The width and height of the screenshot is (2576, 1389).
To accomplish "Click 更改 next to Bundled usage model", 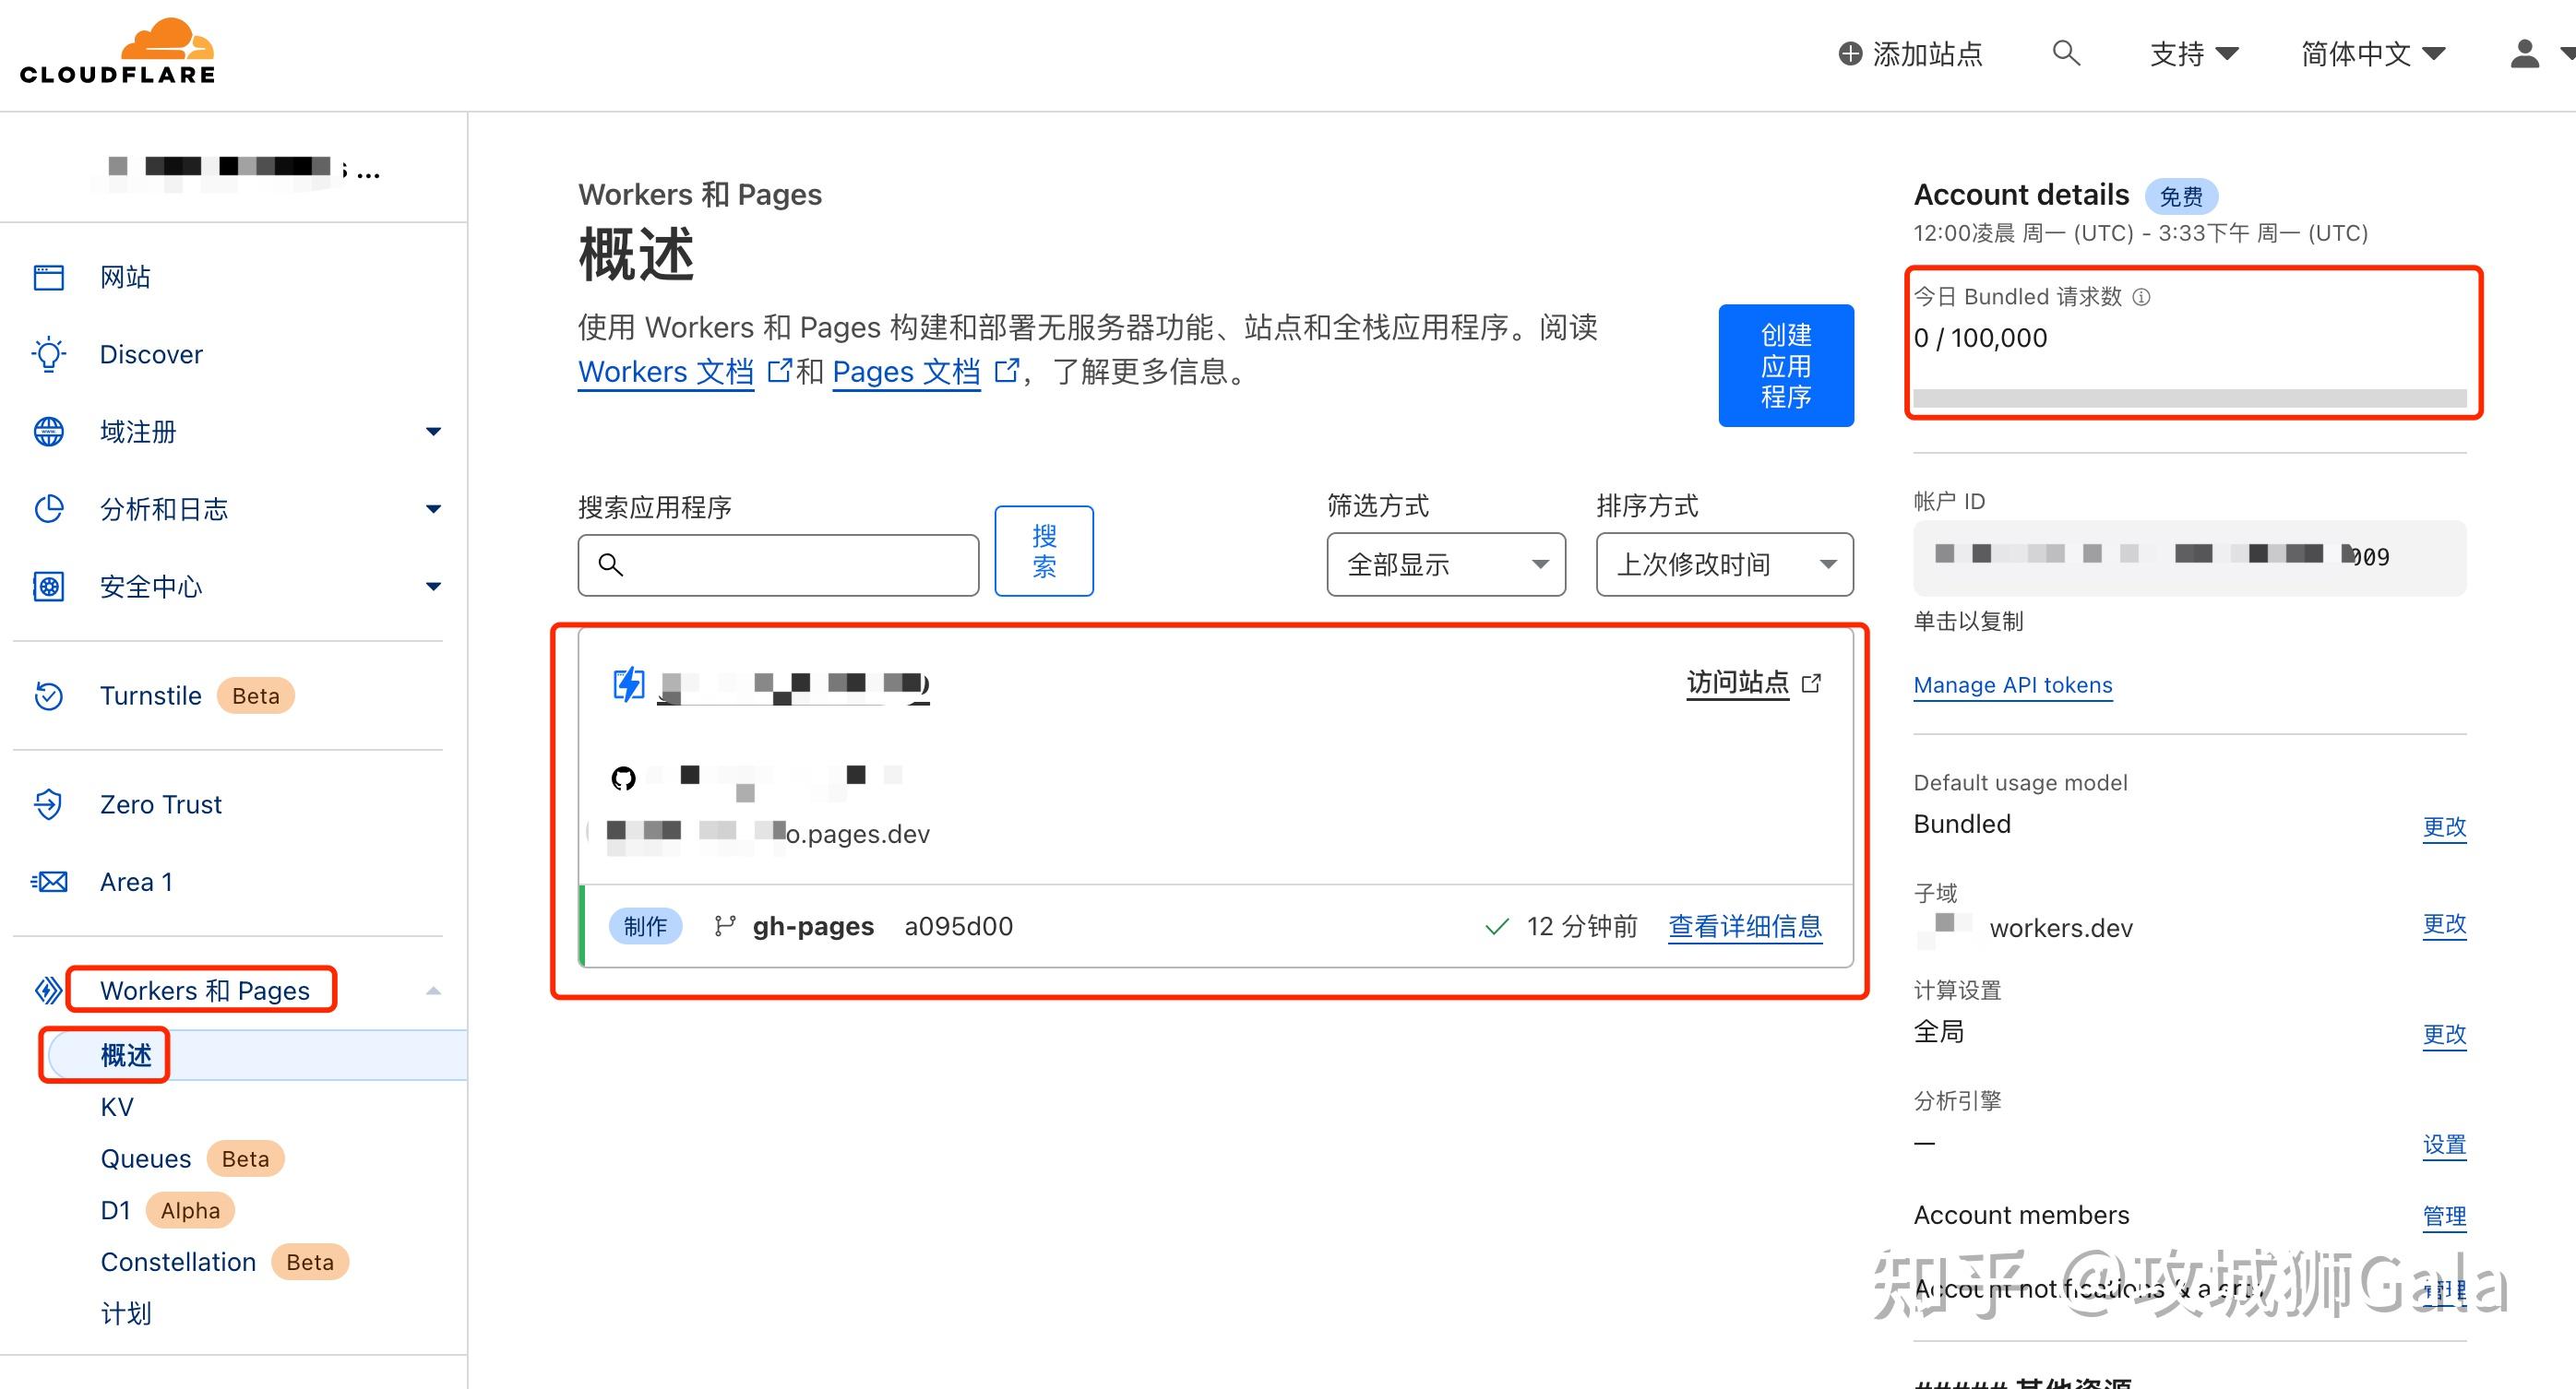I will click(x=2444, y=827).
